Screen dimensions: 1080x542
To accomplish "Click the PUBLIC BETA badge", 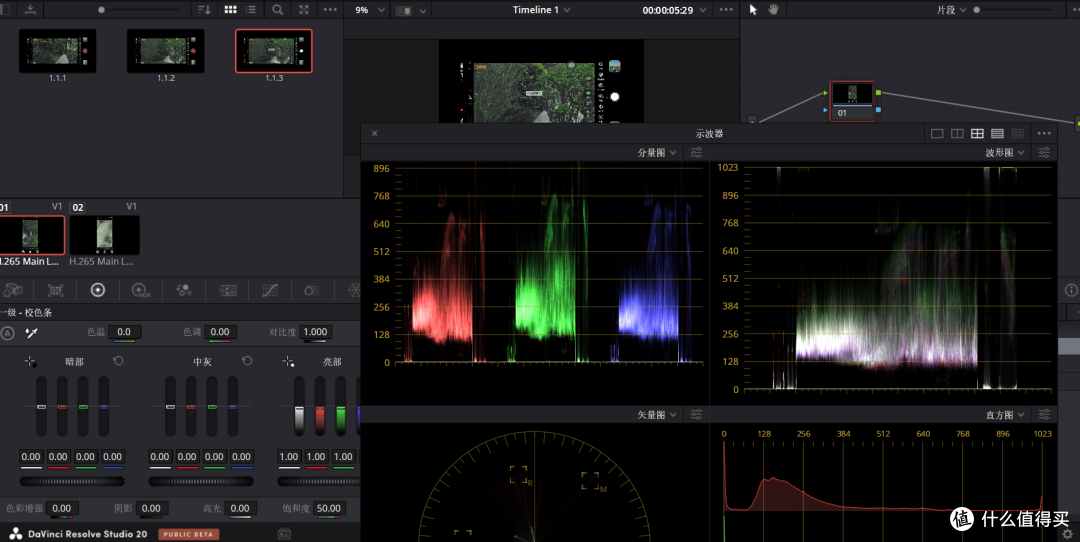I will pyautogui.click(x=189, y=534).
